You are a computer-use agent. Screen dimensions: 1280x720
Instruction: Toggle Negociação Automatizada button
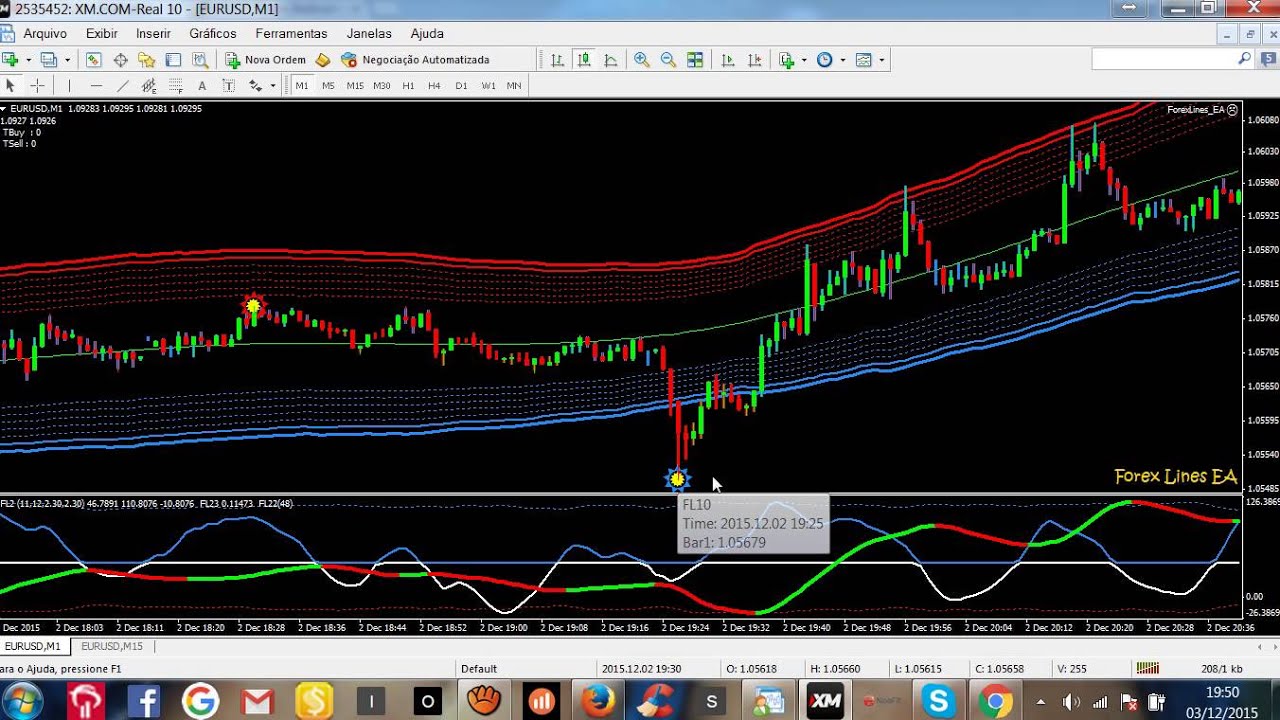tap(415, 60)
